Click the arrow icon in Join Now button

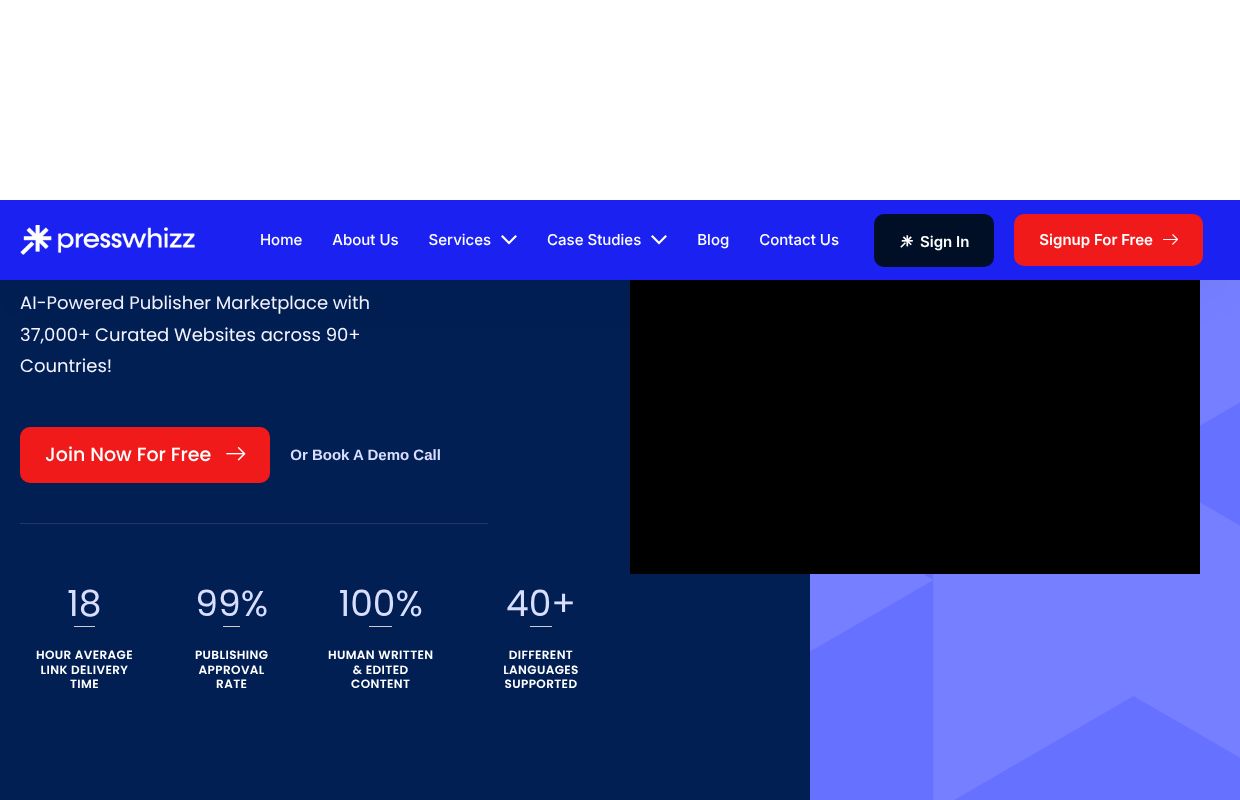pos(235,454)
